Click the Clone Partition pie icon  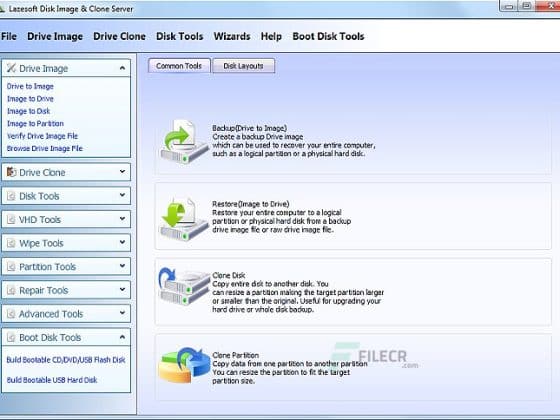pos(184,365)
